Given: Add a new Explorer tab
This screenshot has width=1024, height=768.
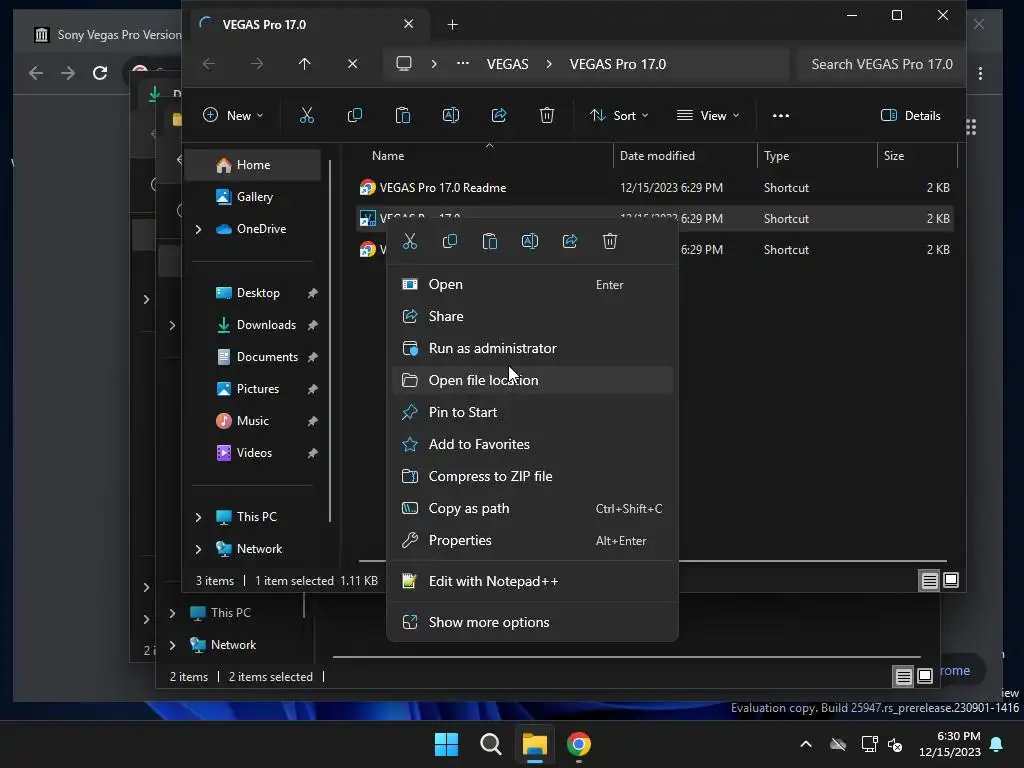Looking at the screenshot, I should pyautogui.click(x=453, y=25).
